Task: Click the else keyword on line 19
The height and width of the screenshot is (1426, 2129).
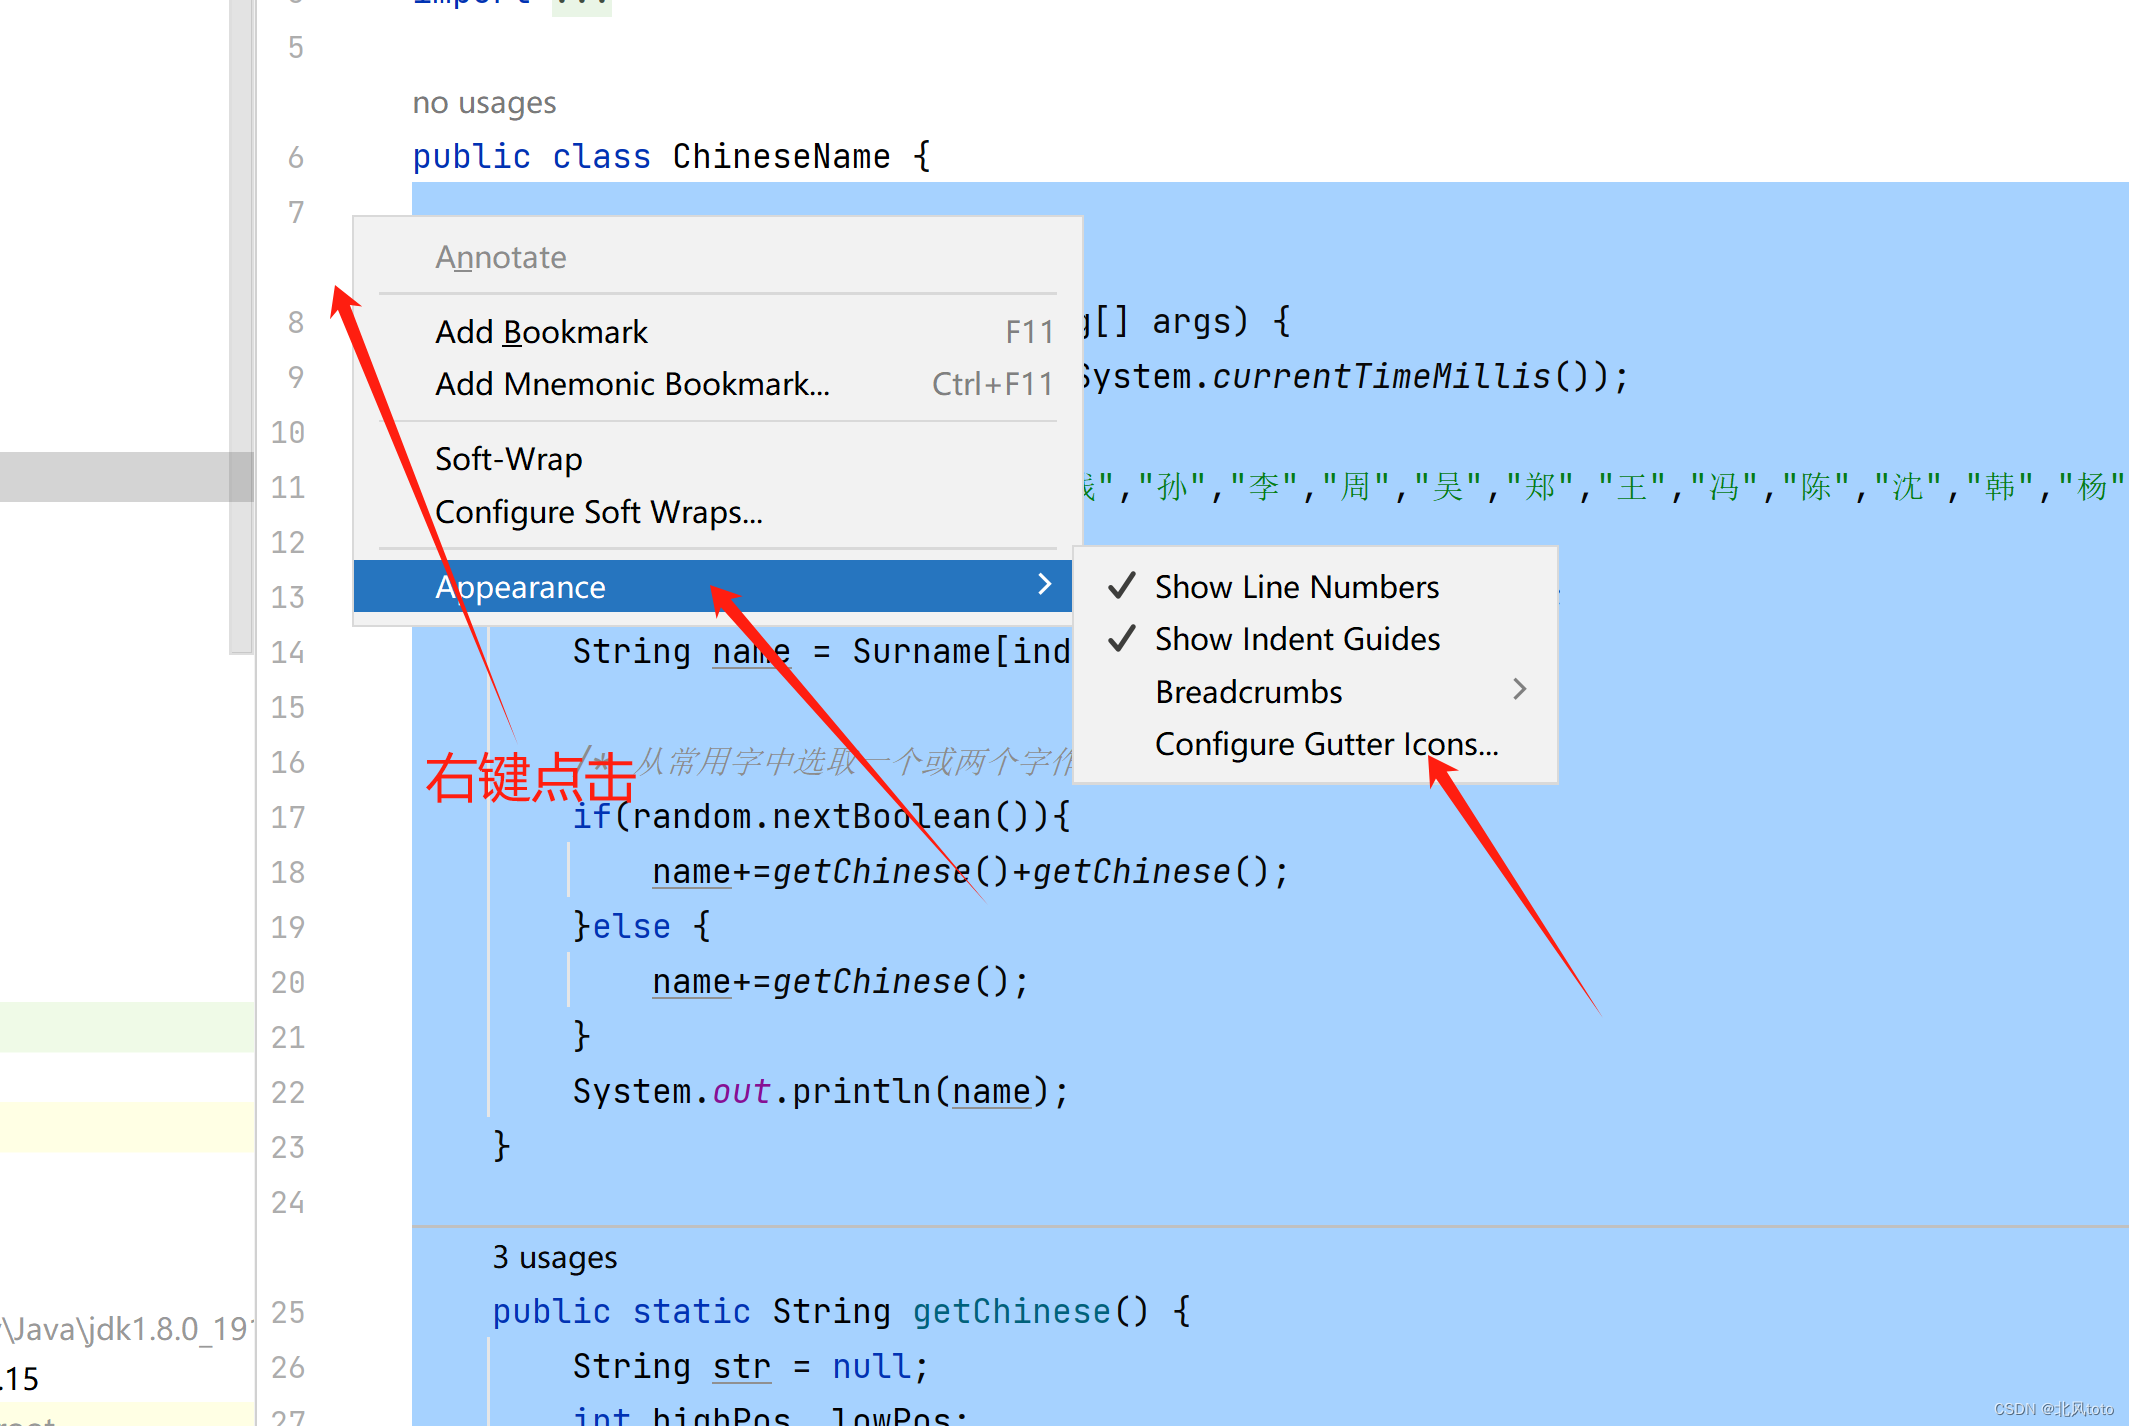Action: coord(631,926)
